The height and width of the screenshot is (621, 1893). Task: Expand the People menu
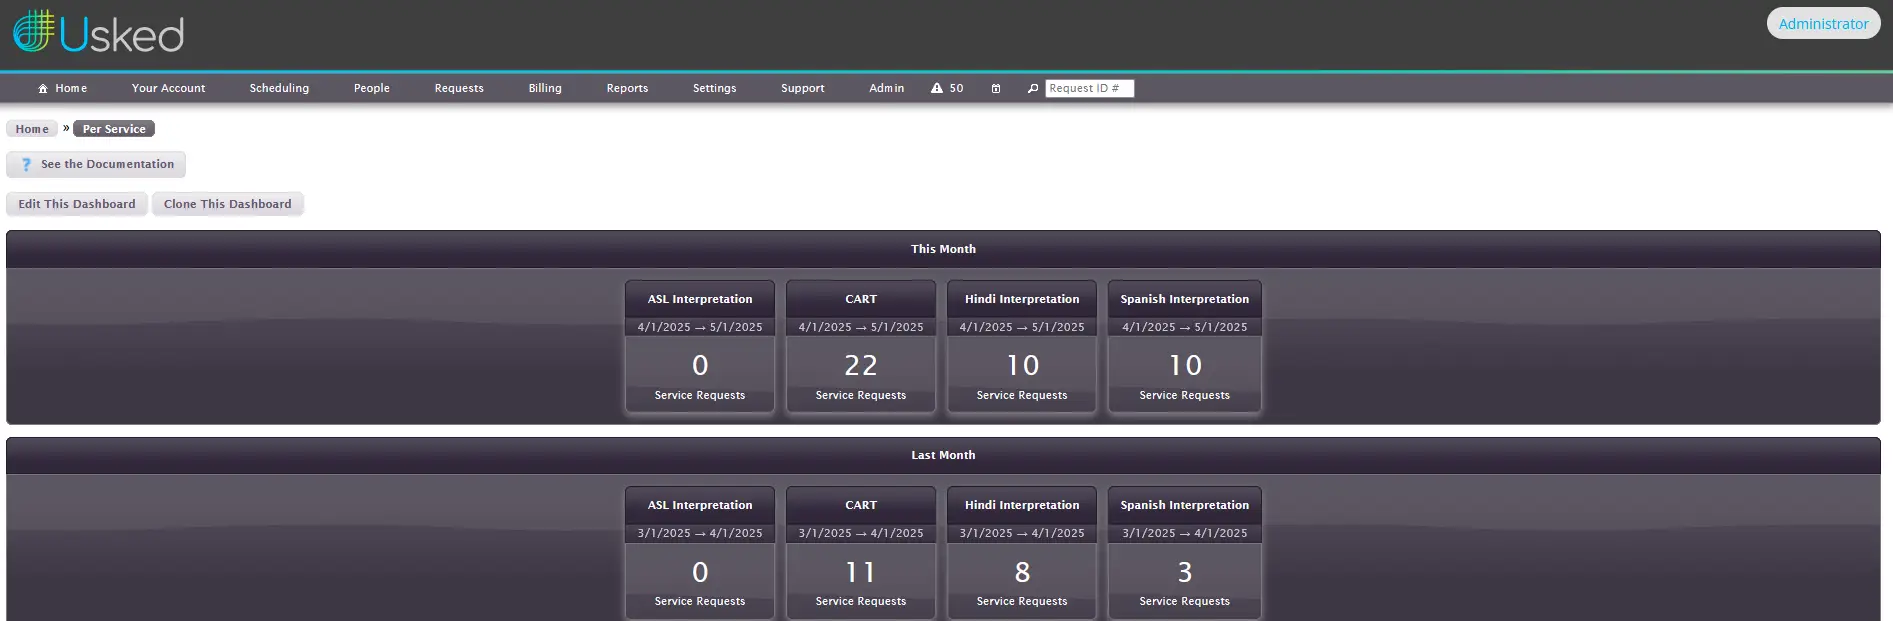[x=371, y=89]
